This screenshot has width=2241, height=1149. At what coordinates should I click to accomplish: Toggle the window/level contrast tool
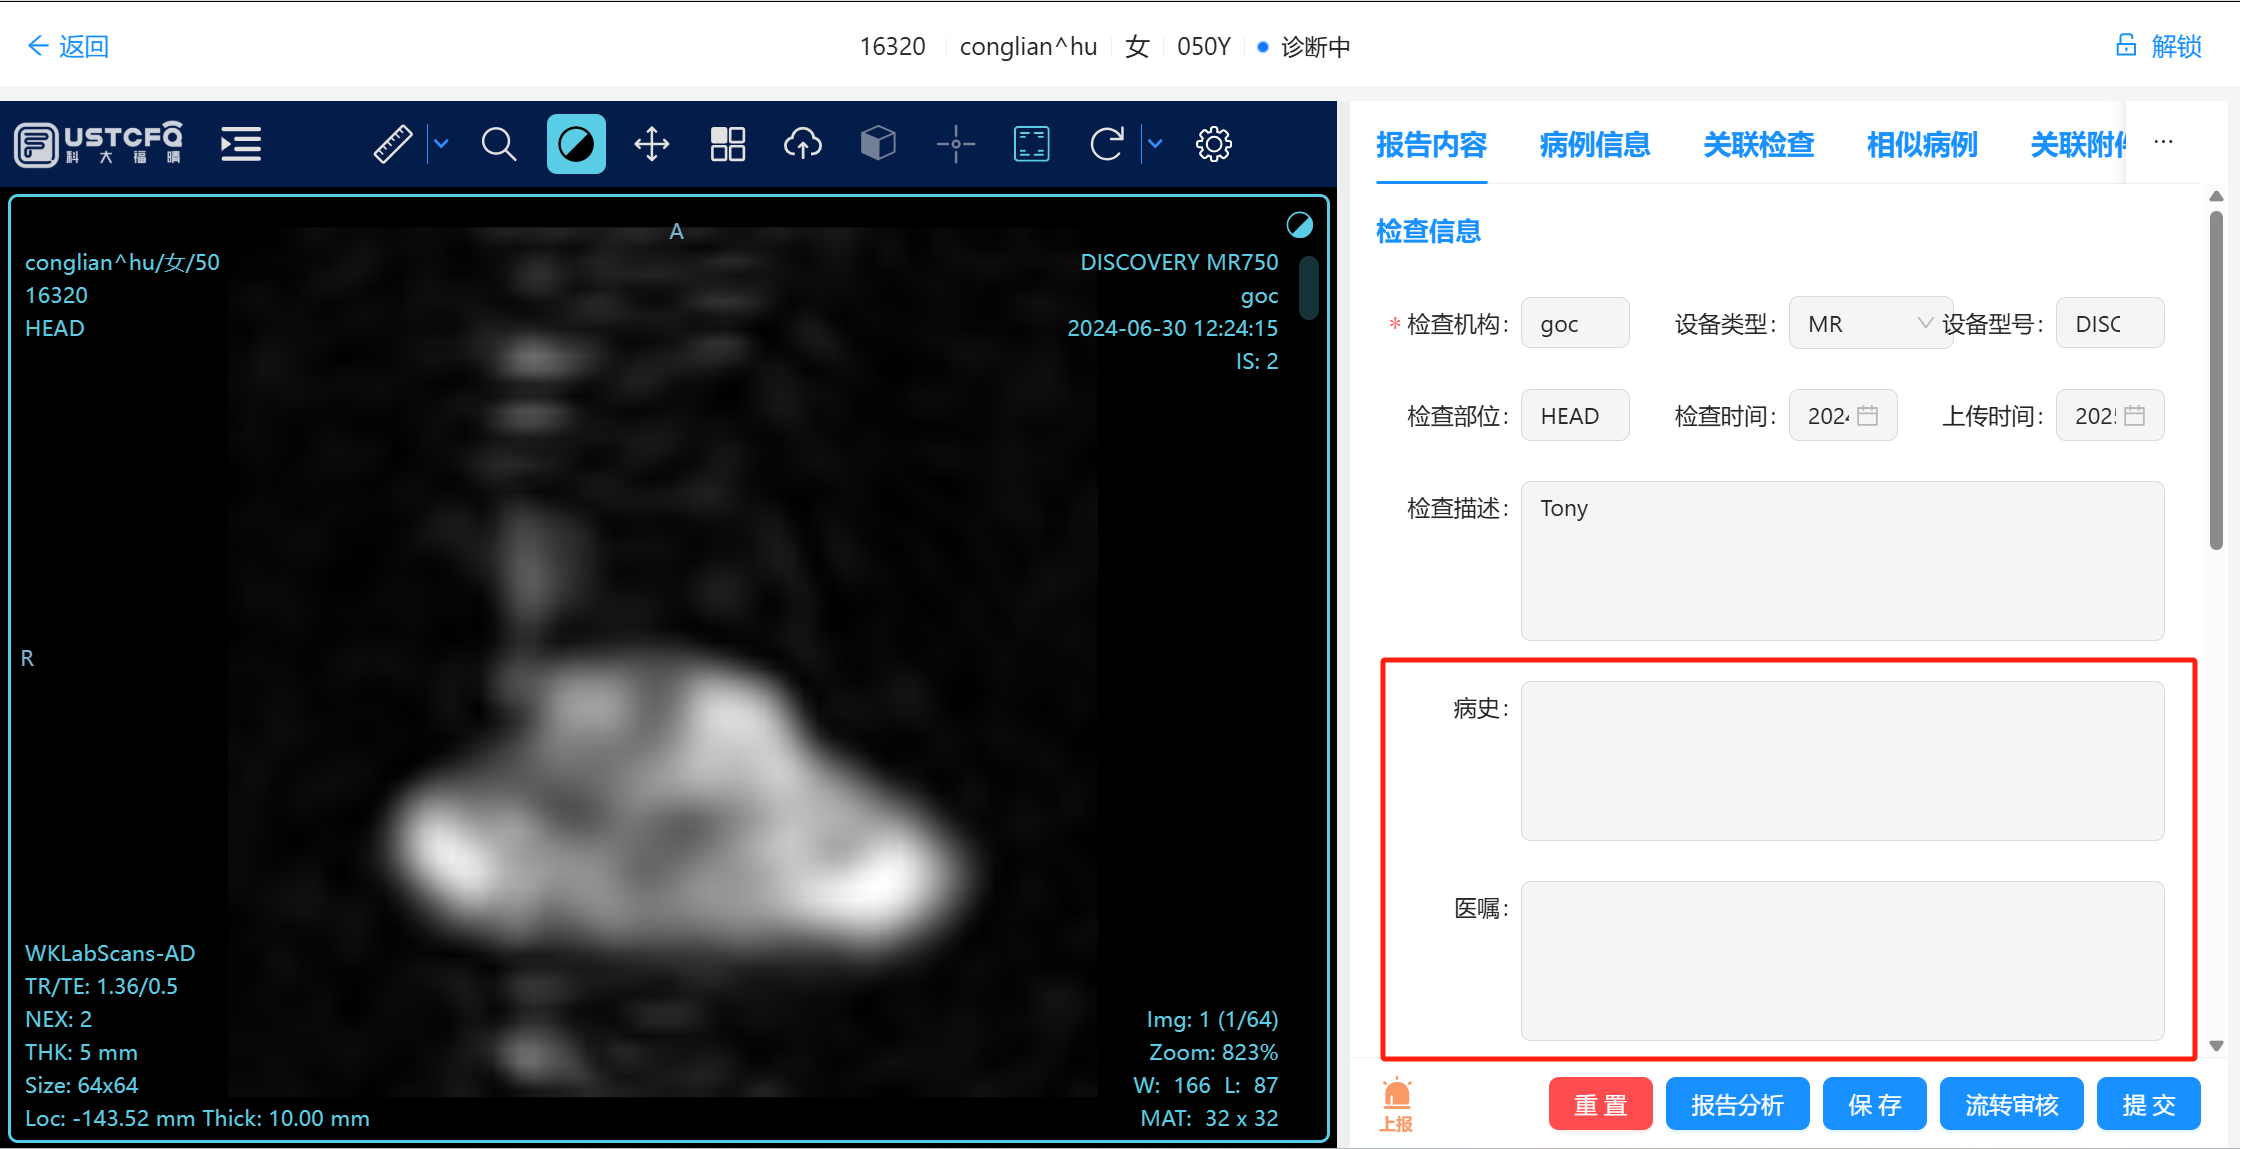click(576, 144)
